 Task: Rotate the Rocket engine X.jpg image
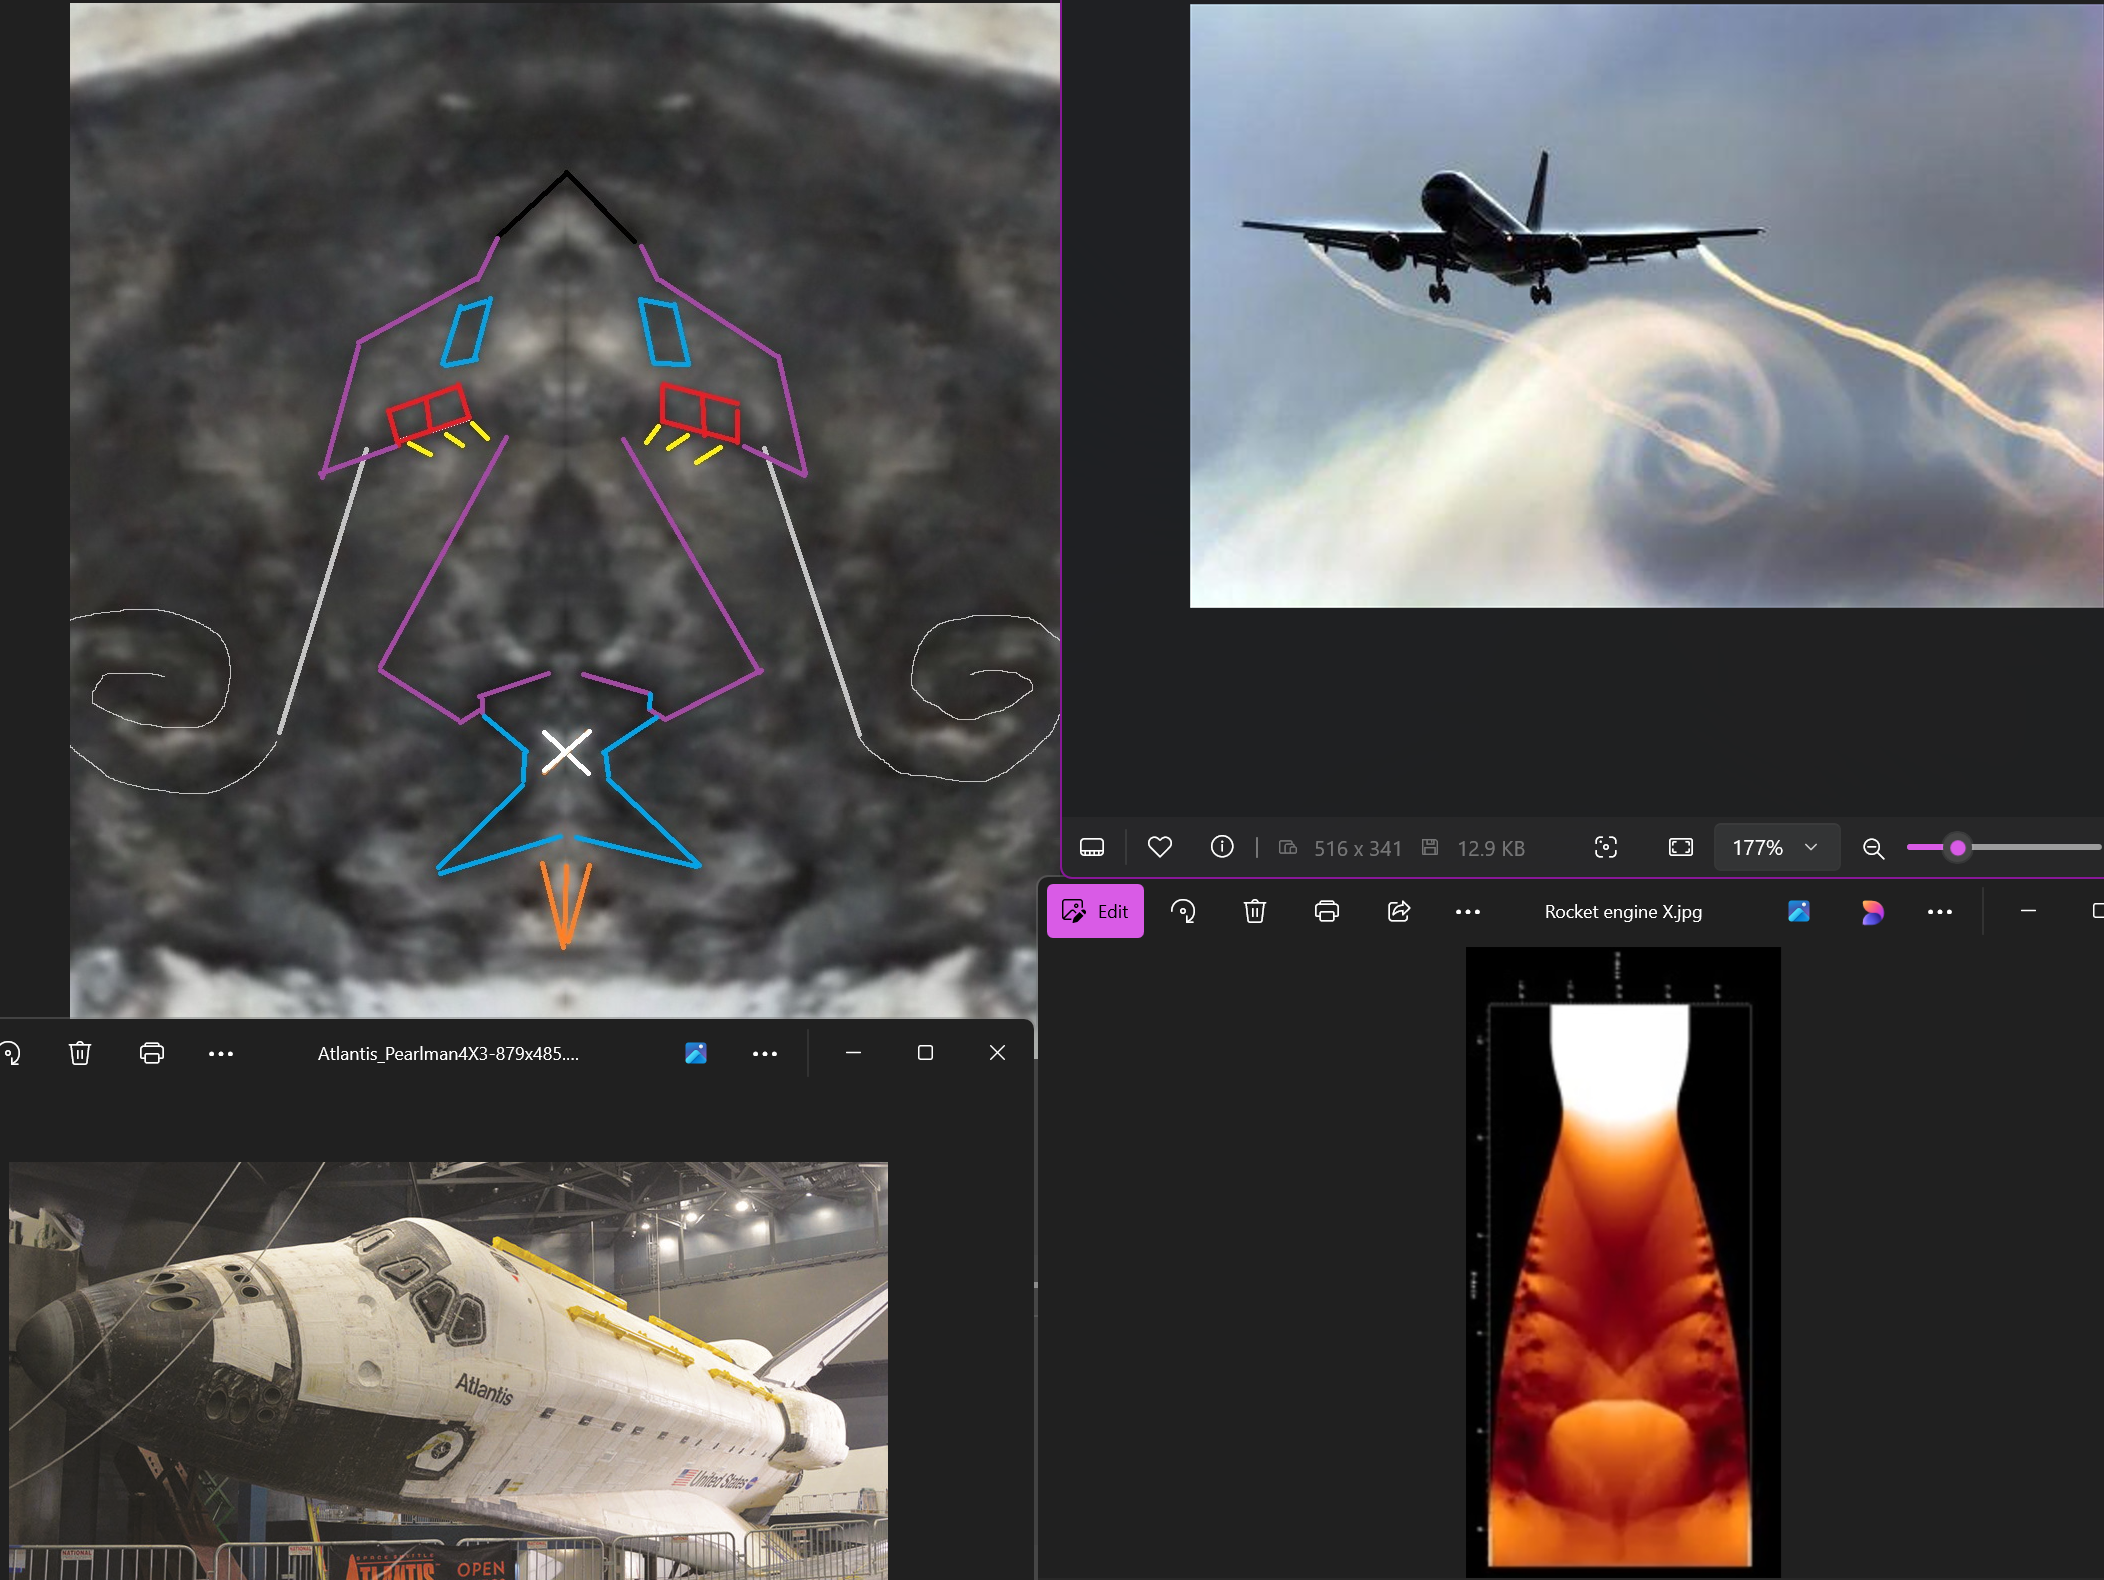coord(1183,911)
